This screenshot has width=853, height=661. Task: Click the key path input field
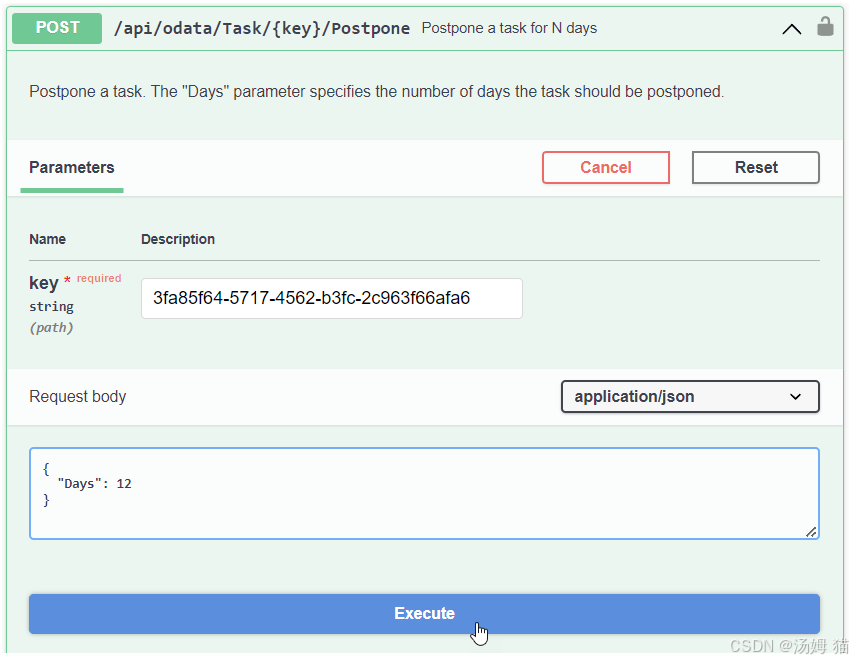click(332, 298)
